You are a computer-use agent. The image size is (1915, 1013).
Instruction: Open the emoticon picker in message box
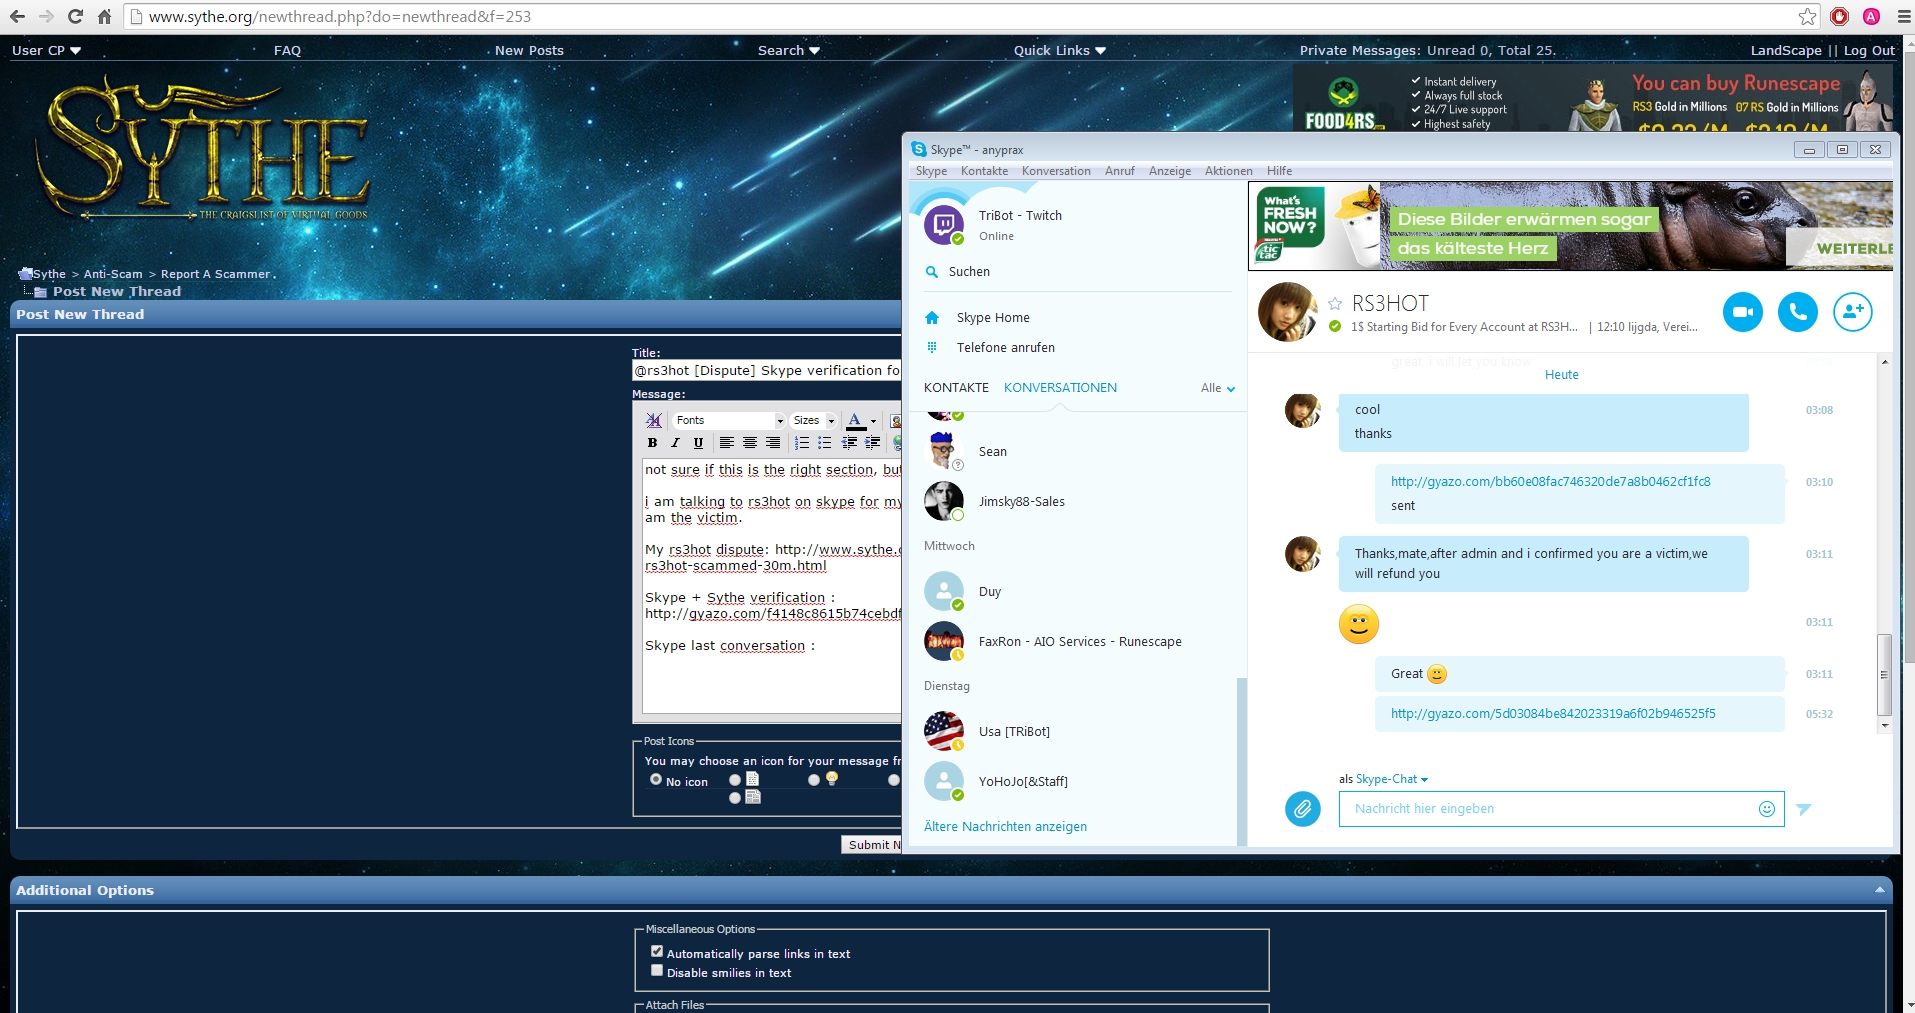tap(1767, 809)
